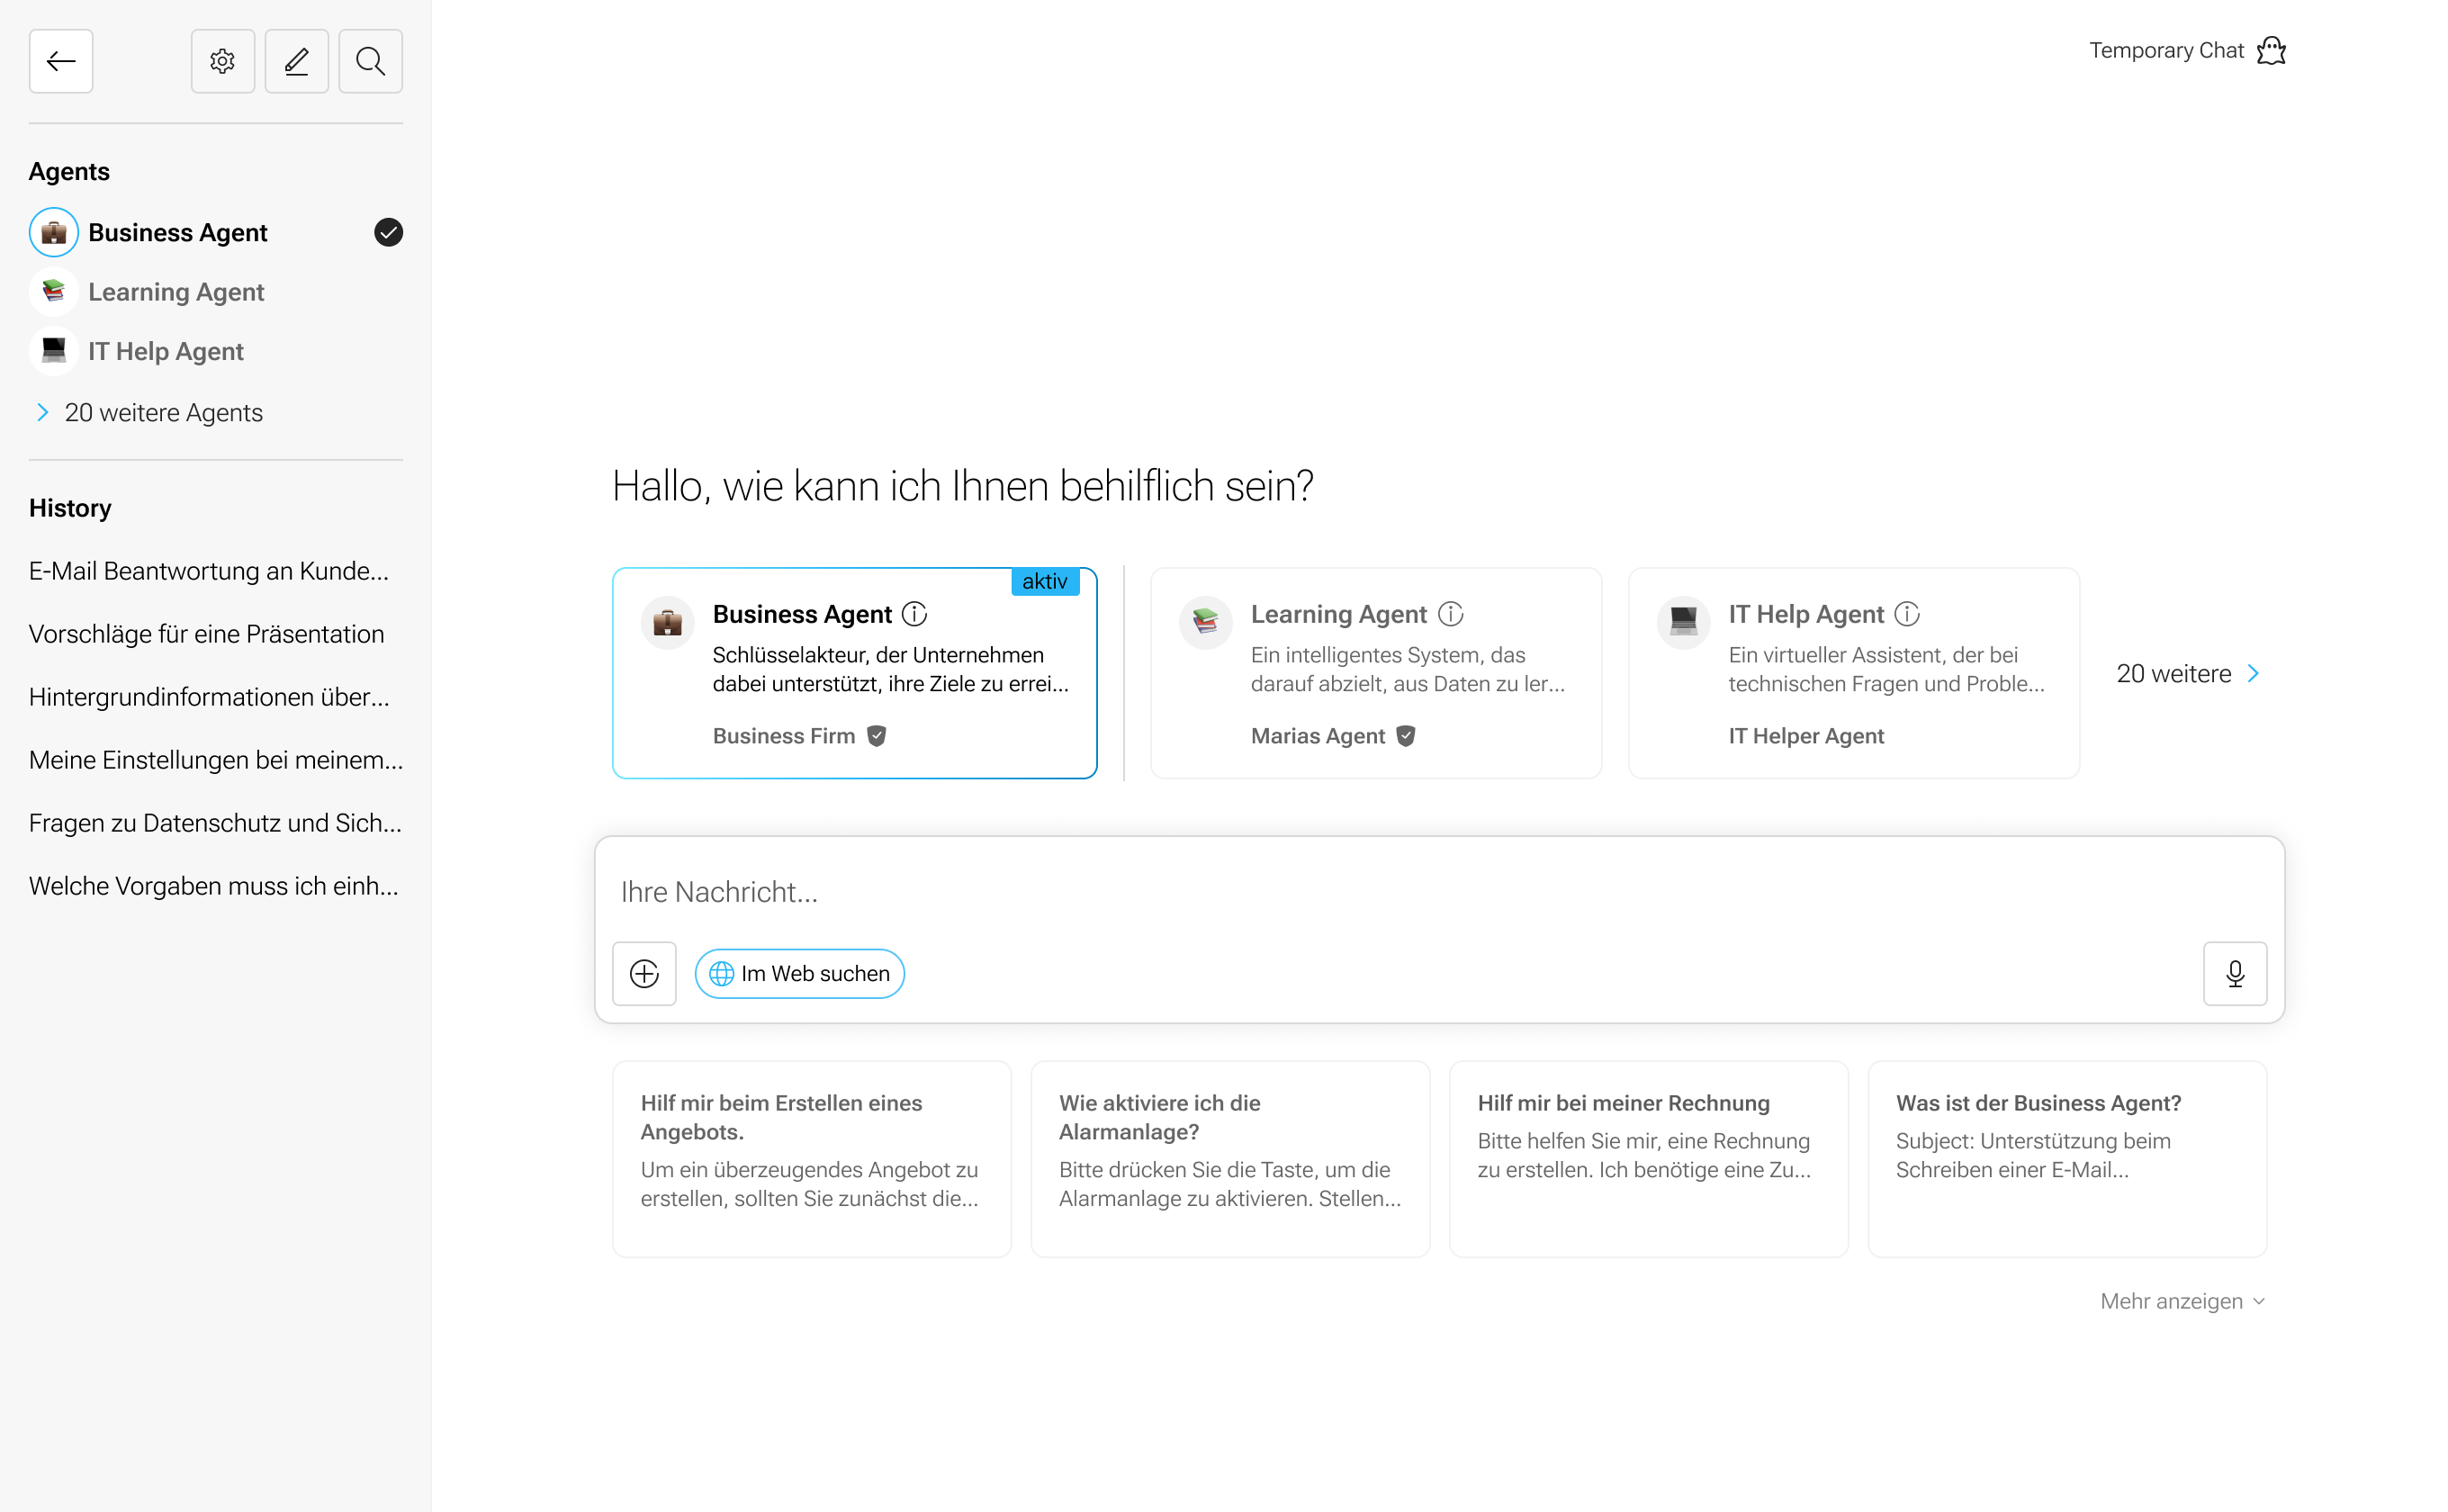Choose the Hilf mir bei meiner Rechnung suggestion
This screenshot has width=2448, height=1512.
click(x=1648, y=1158)
